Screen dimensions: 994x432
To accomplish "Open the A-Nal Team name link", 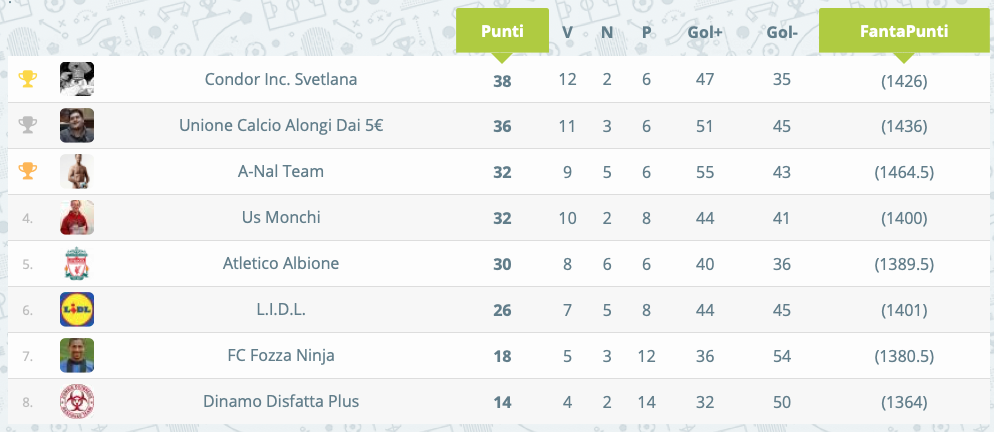I will 281,171.
